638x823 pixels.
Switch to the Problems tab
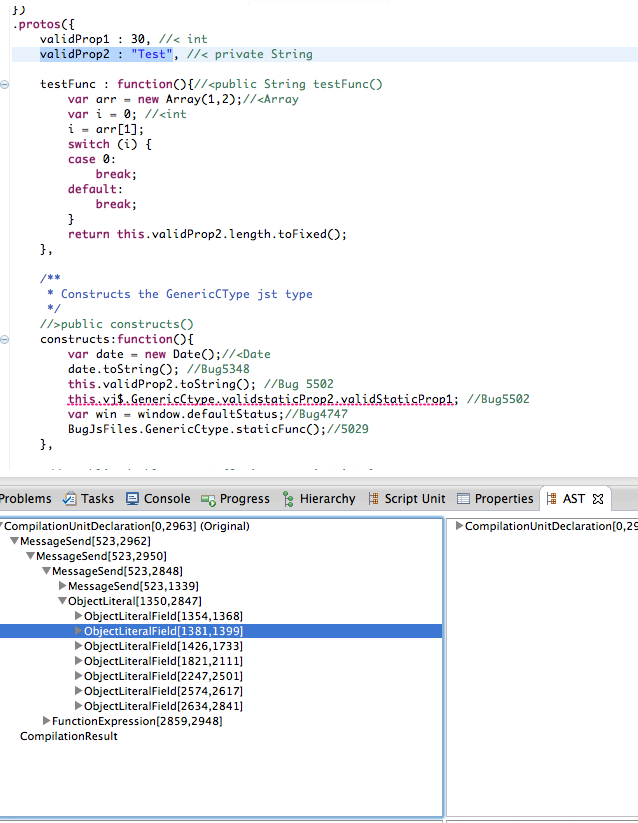pyautogui.click(x=24, y=498)
